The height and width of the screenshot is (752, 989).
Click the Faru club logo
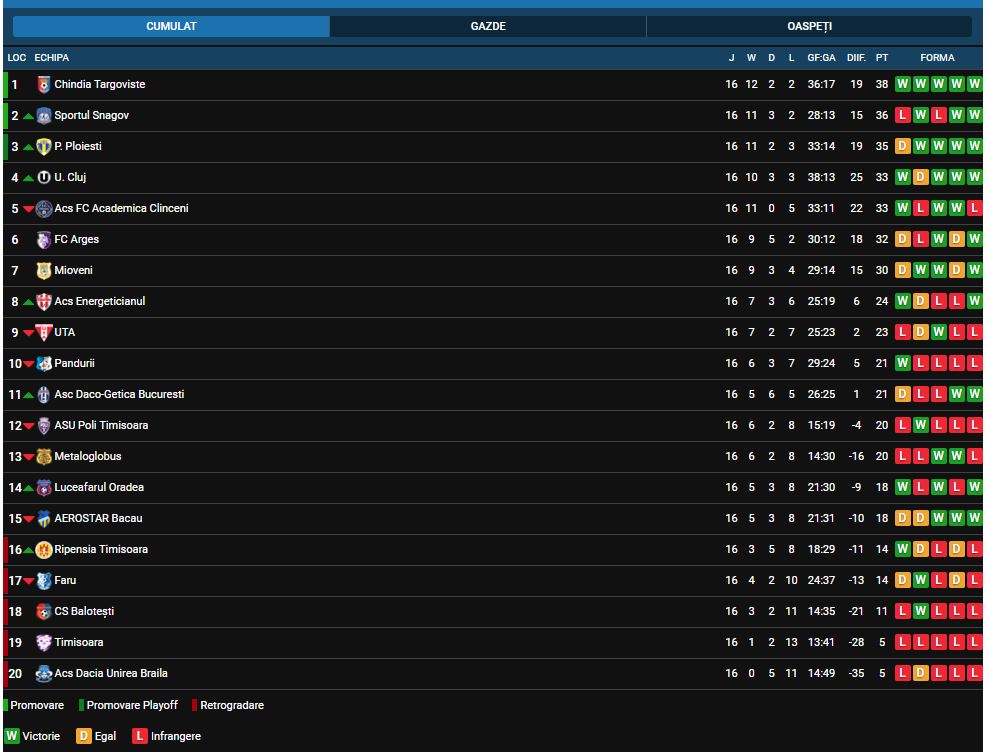click(x=44, y=580)
